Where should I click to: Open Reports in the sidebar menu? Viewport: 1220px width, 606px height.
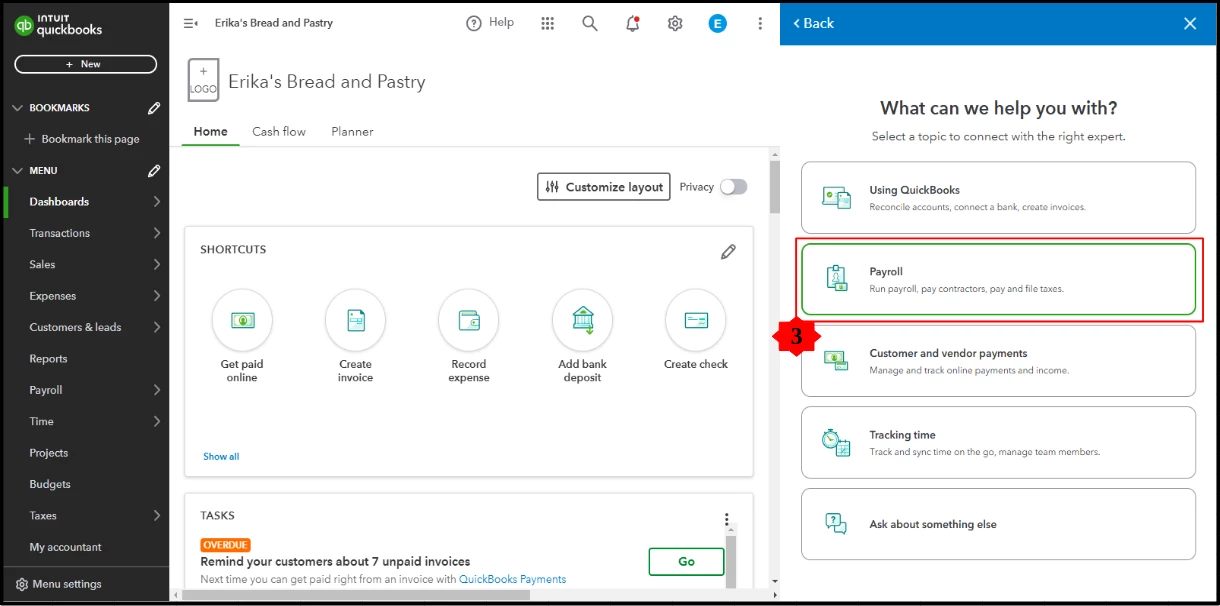pyautogui.click(x=48, y=359)
